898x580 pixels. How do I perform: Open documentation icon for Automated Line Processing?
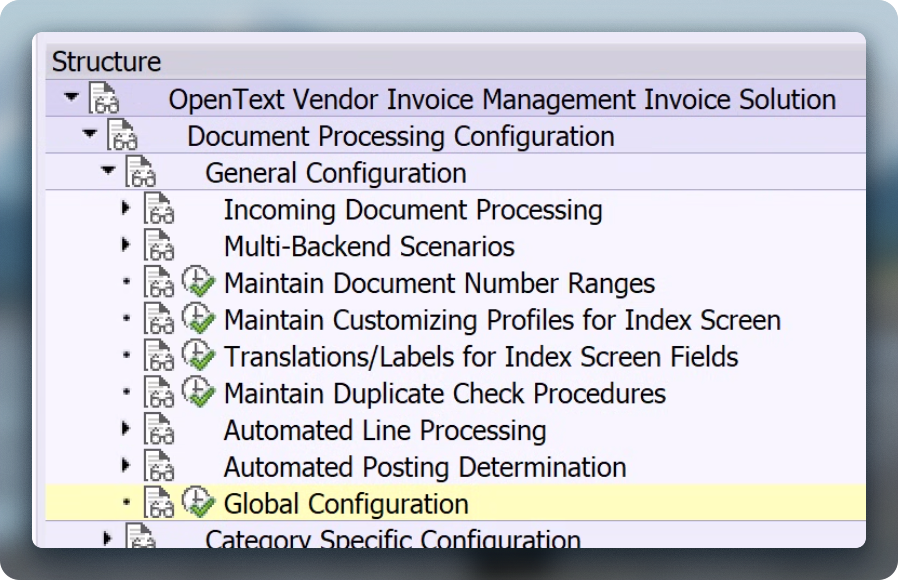(159, 431)
